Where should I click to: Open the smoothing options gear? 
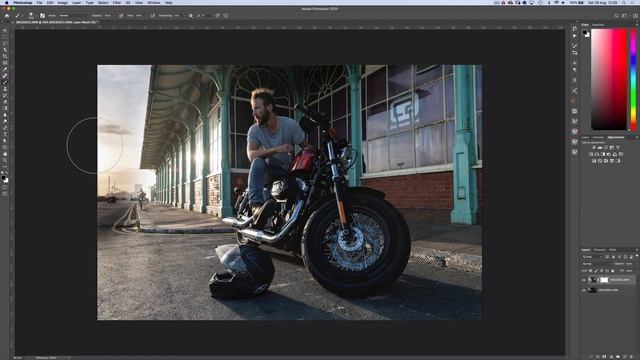(x=191, y=16)
